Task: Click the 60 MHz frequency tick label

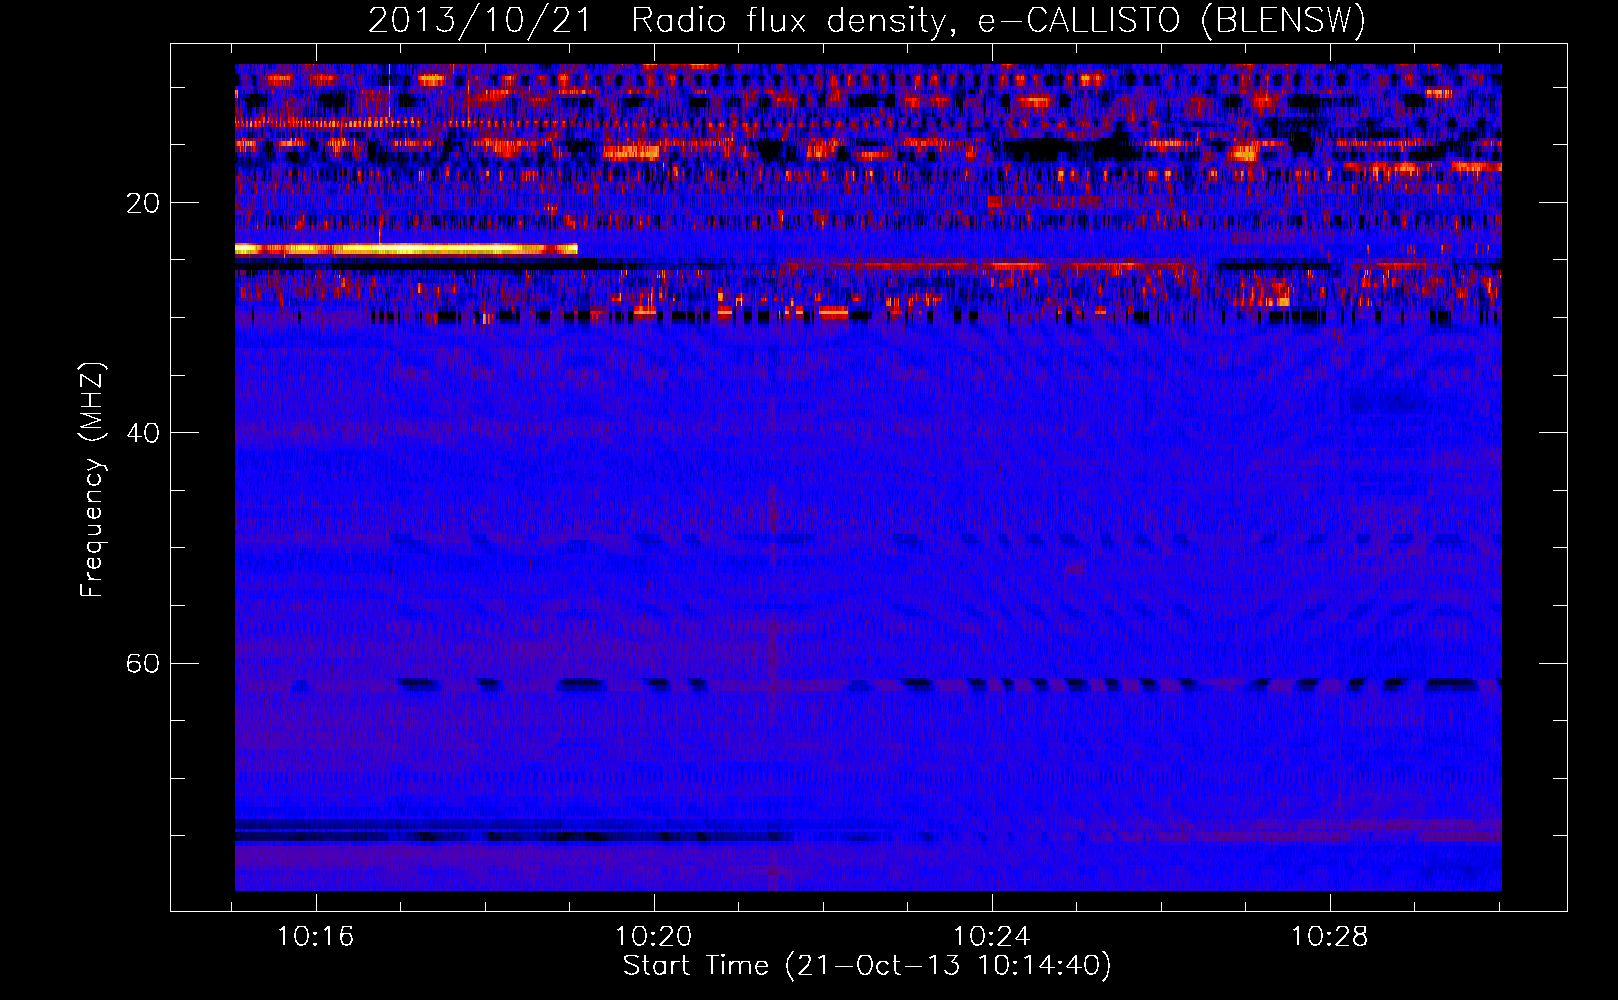Action: (143, 664)
